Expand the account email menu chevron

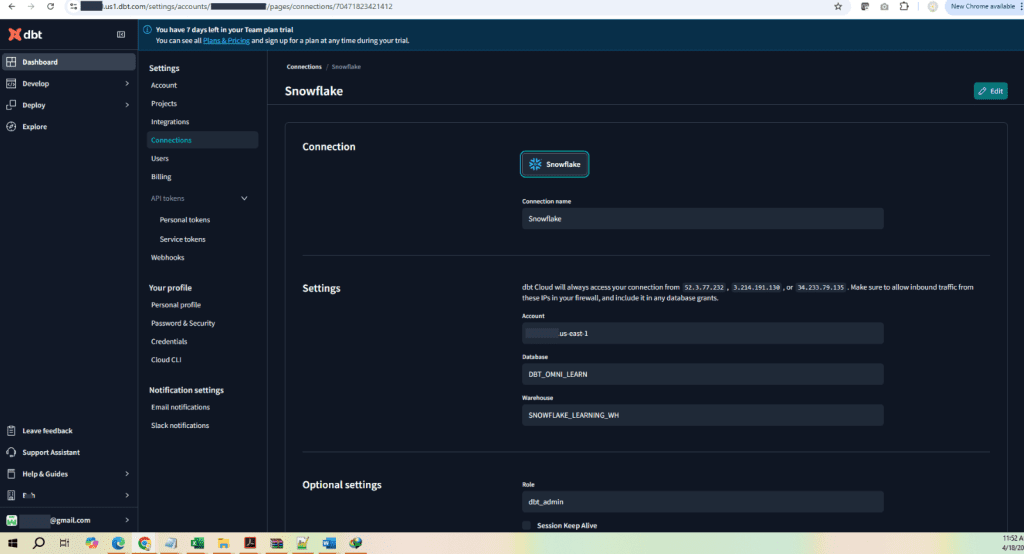point(127,521)
